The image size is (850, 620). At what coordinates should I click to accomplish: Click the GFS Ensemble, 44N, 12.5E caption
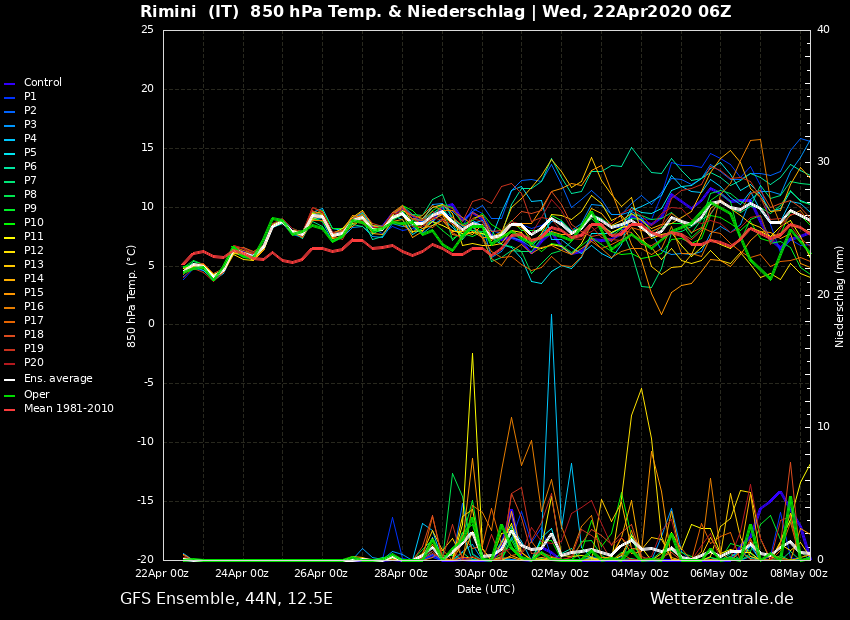[226, 599]
